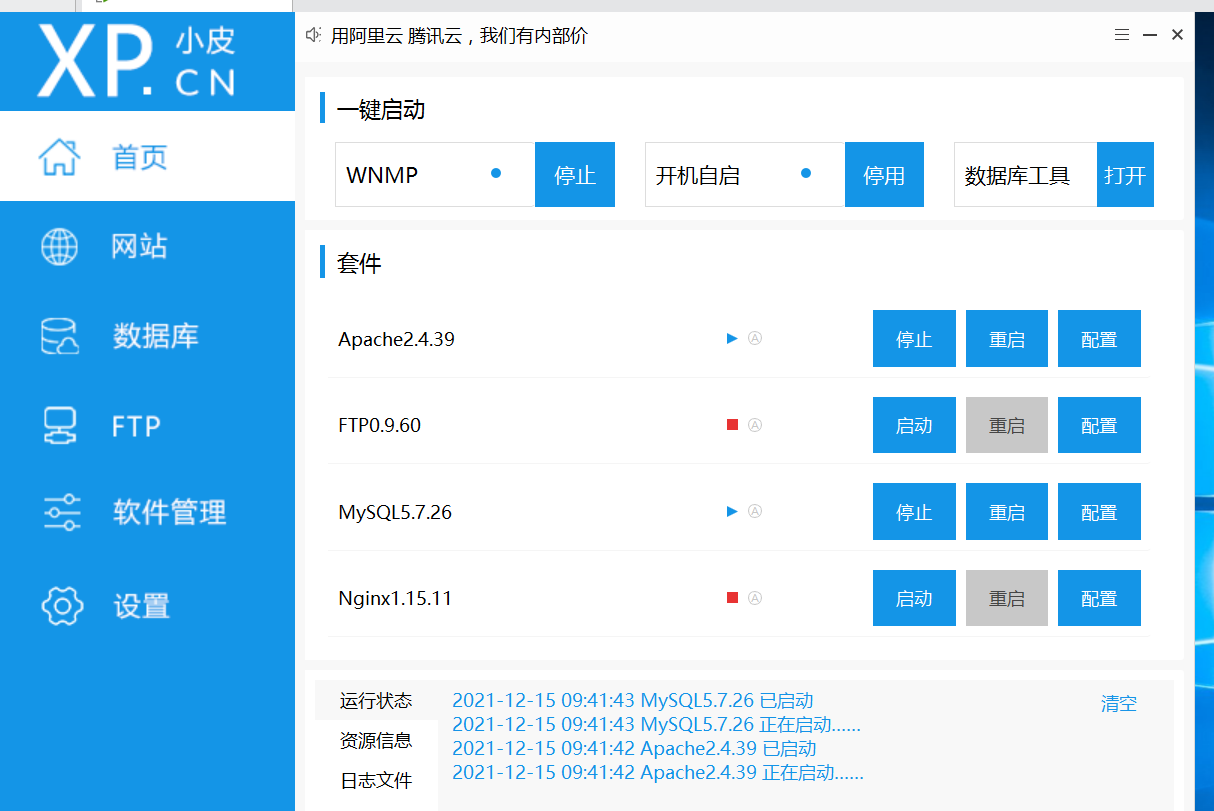Disable 开机自启 auto-start

click(x=884, y=174)
